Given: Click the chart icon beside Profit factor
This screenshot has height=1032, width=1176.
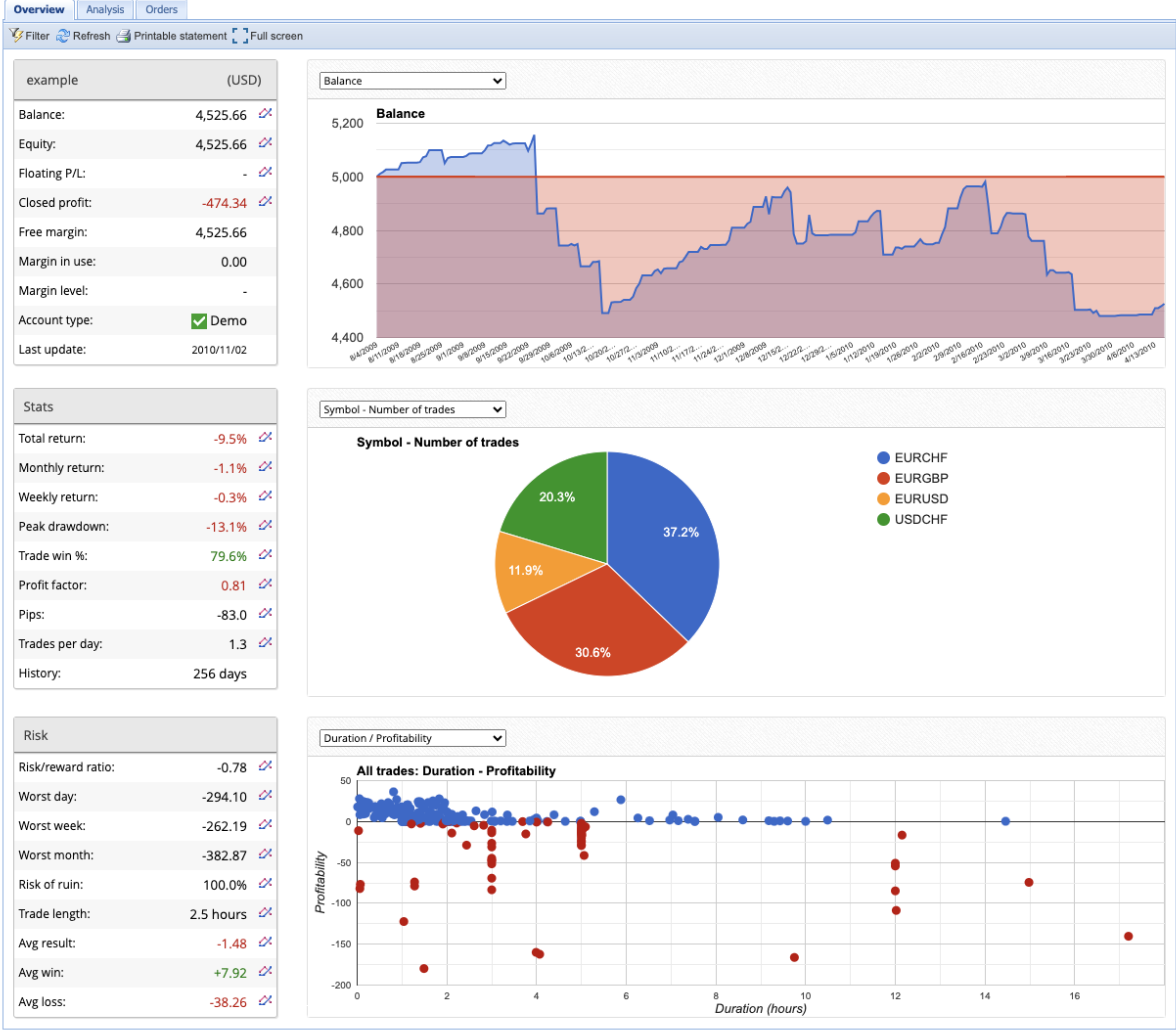Looking at the screenshot, I should pos(265,584).
